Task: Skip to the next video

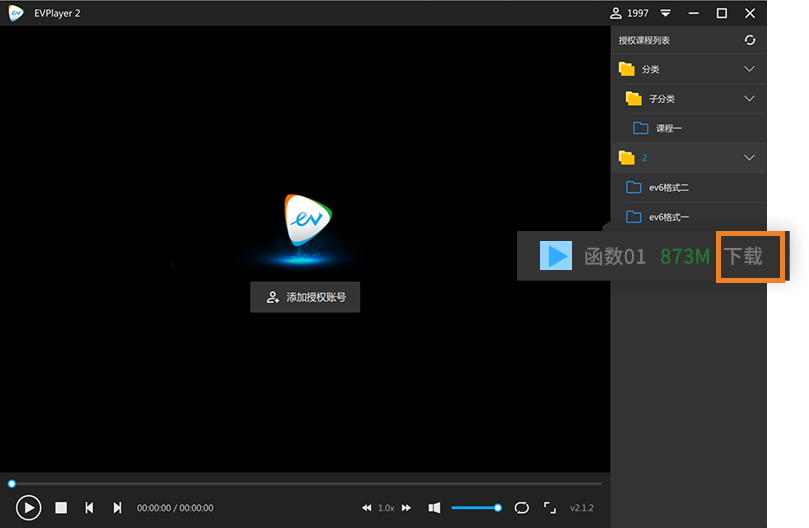Action: (x=117, y=508)
